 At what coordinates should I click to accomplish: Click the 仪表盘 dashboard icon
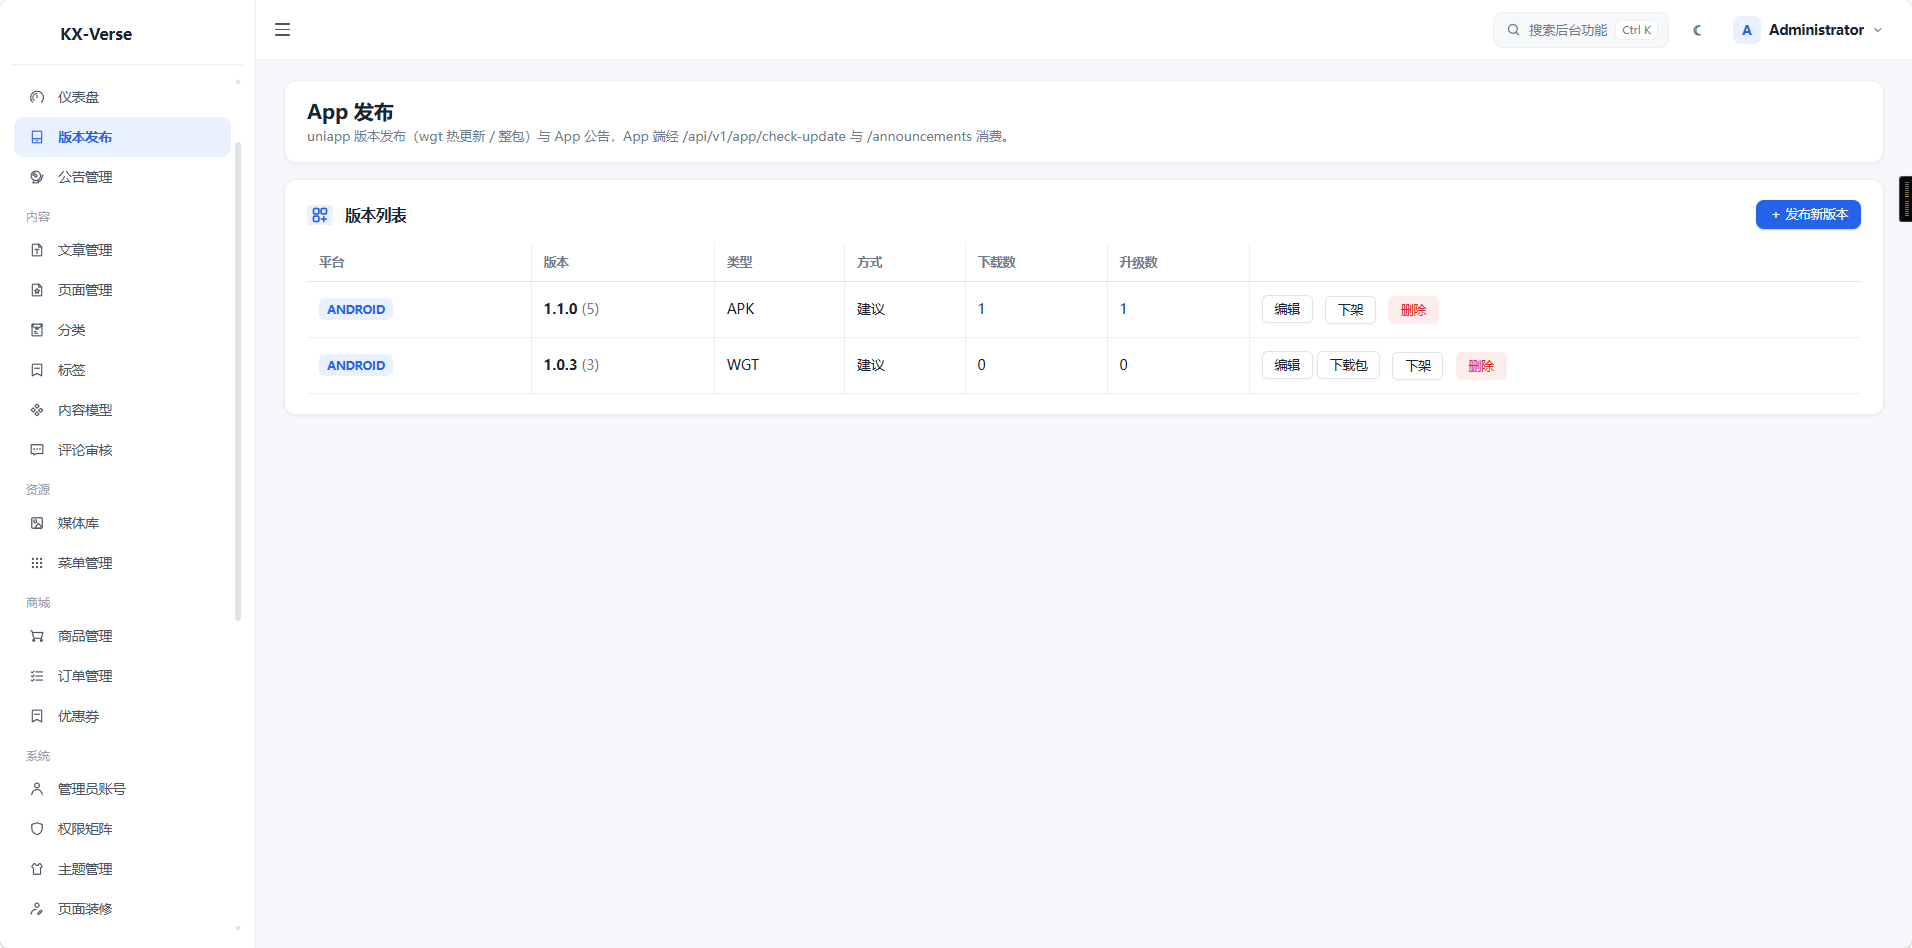(37, 97)
